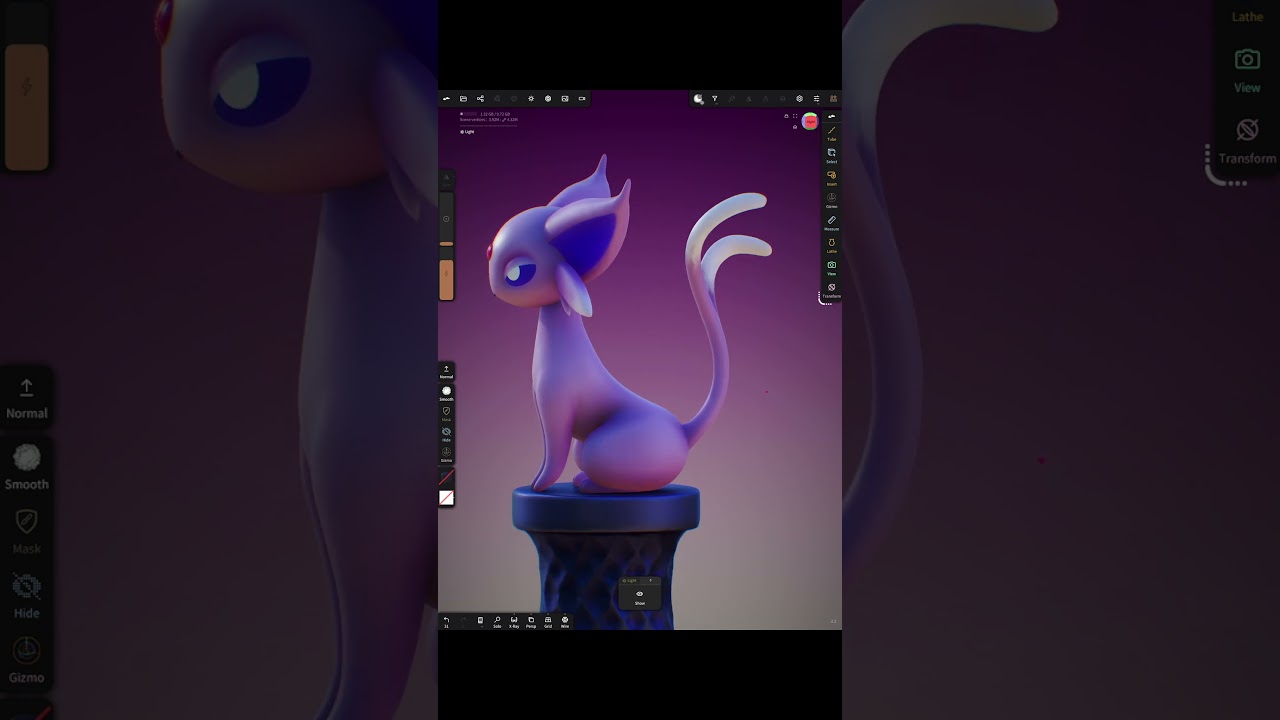Image resolution: width=1280 pixels, height=720 pixels.
Task: Open the Insert tool
Action: click(x=832, y=177)
